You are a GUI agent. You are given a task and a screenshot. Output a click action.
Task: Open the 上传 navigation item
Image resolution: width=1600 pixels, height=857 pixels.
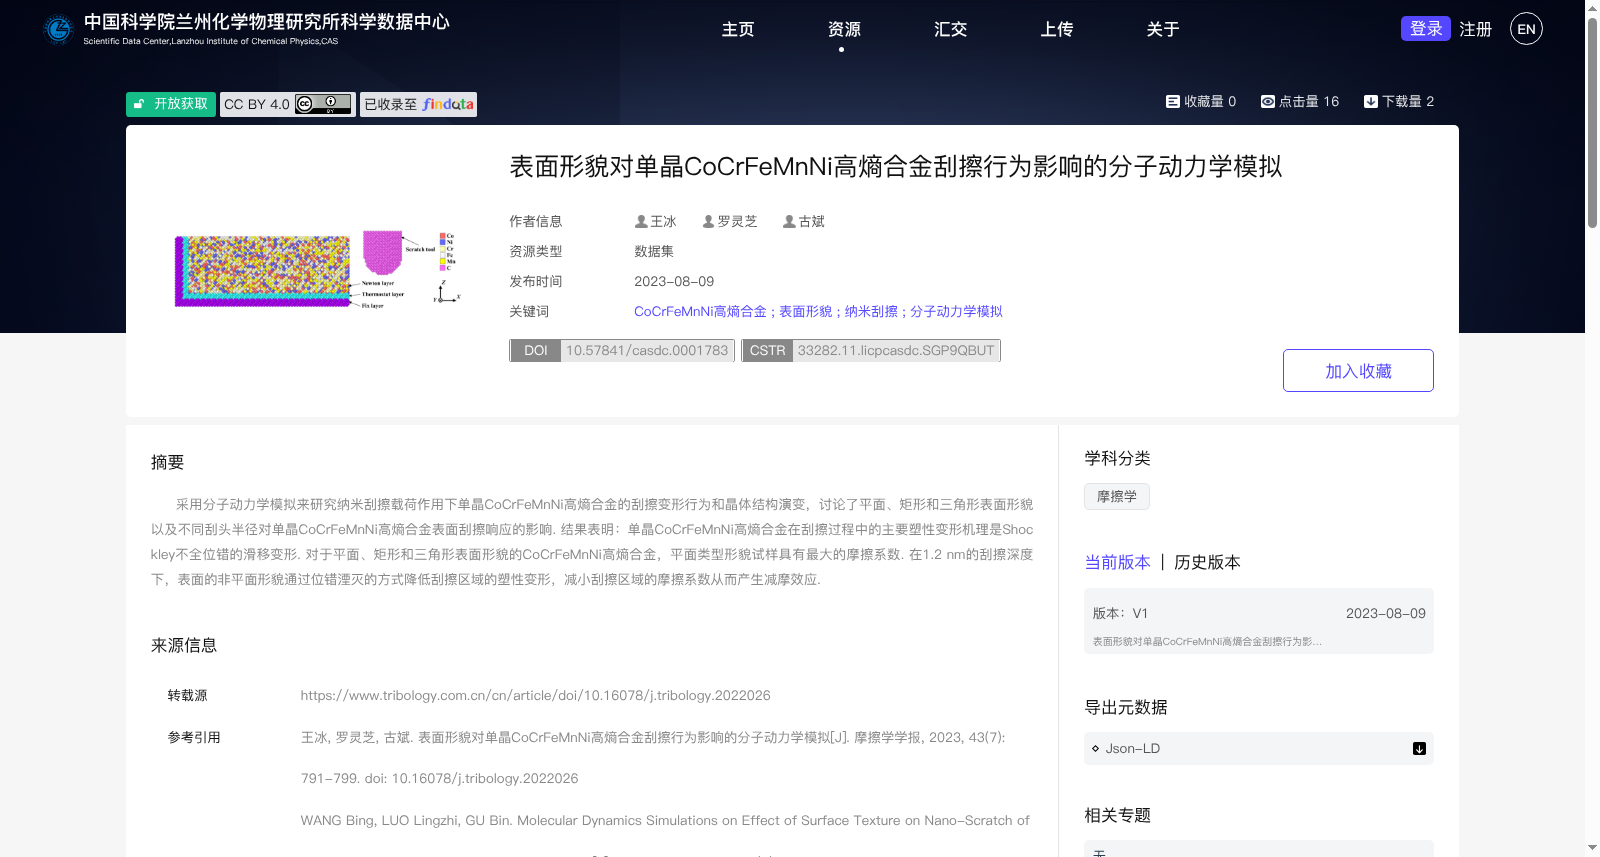[x=1056, y=29]
